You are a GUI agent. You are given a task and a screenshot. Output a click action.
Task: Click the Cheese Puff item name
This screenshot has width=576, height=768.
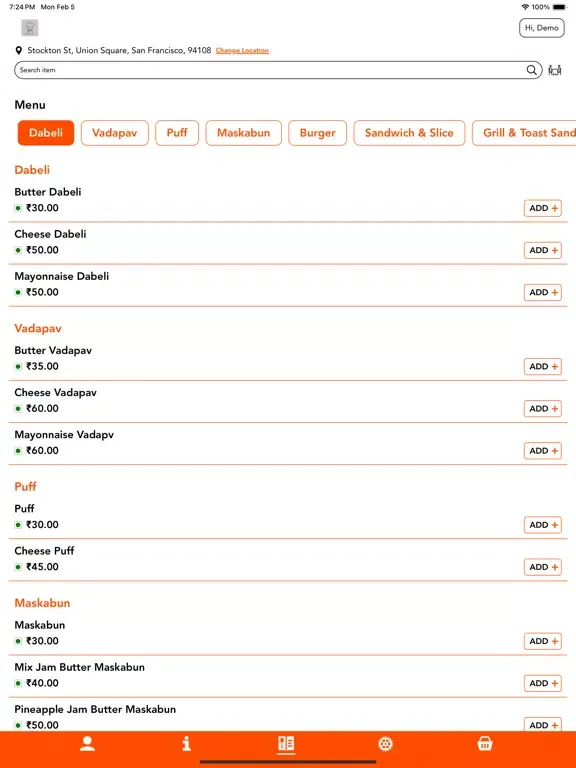pos(44,551)
